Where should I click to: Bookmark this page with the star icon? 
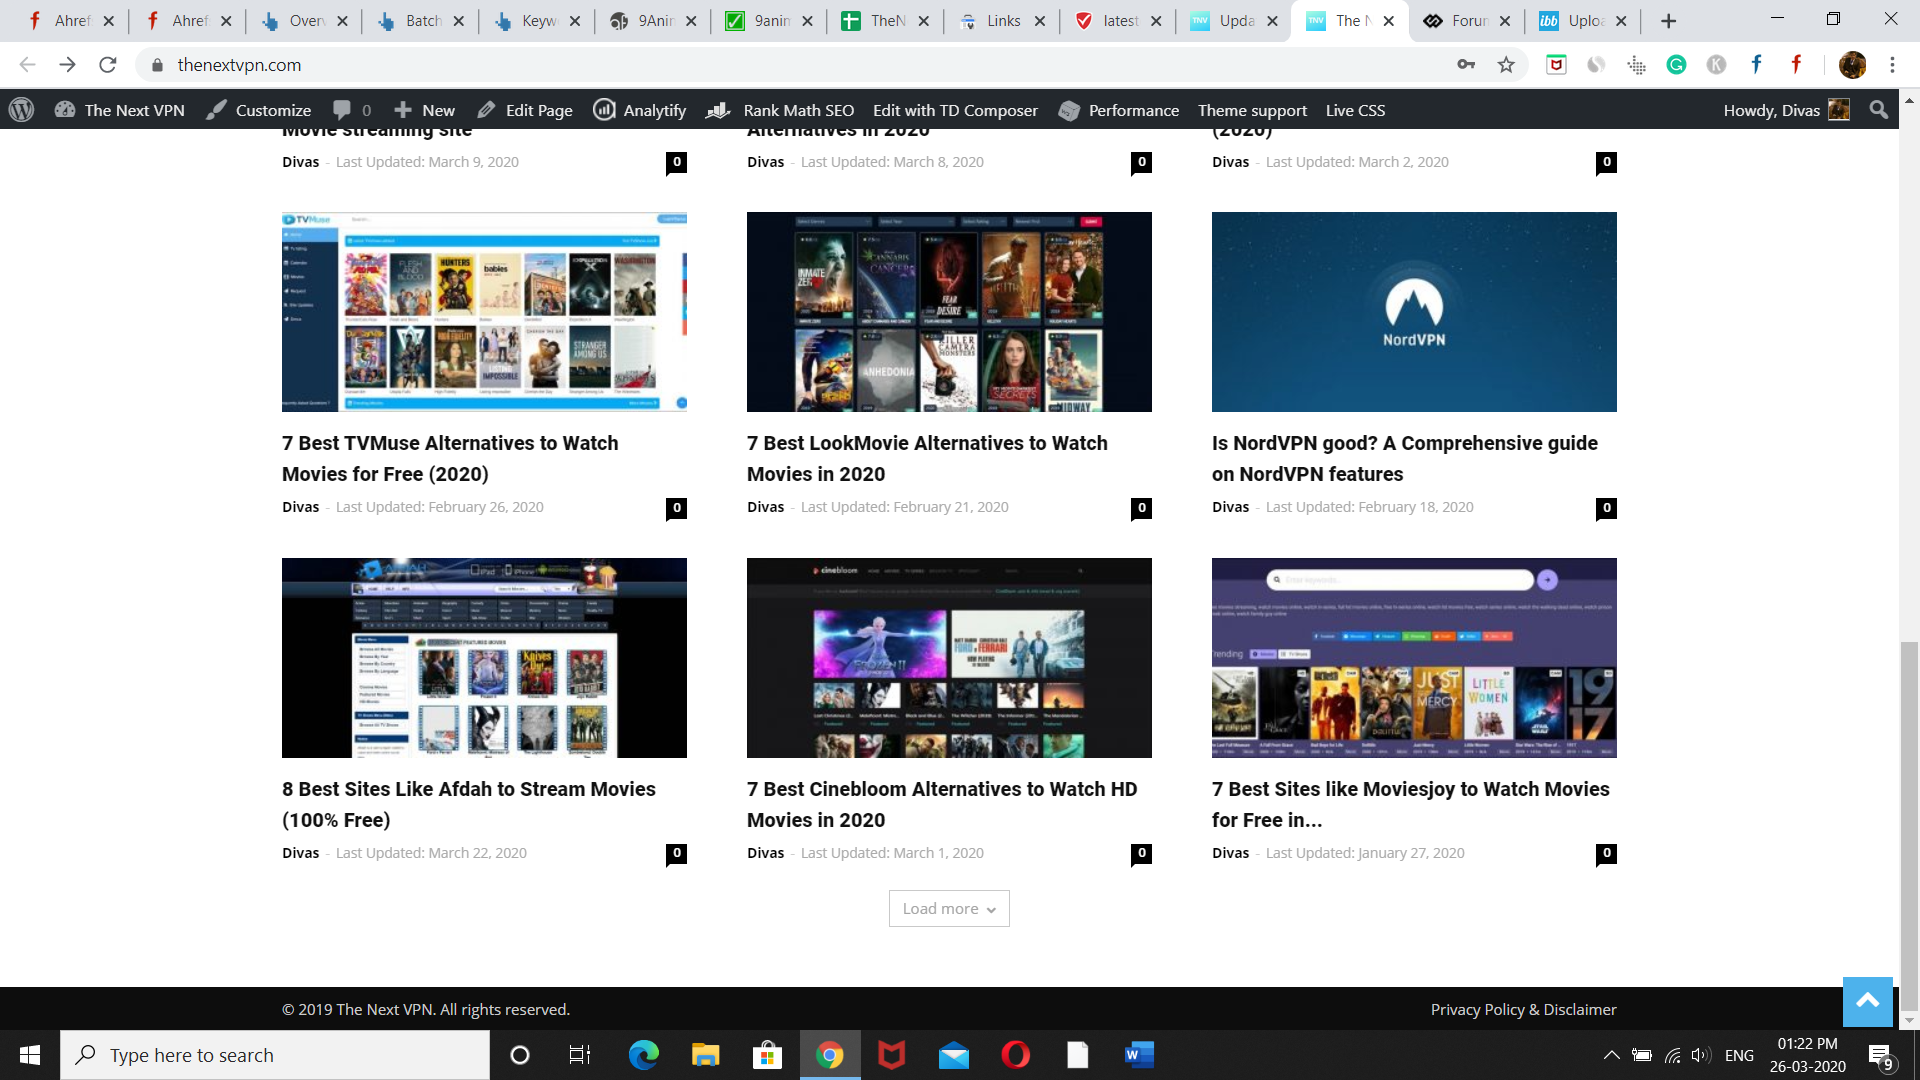(x=1506, y=65)
